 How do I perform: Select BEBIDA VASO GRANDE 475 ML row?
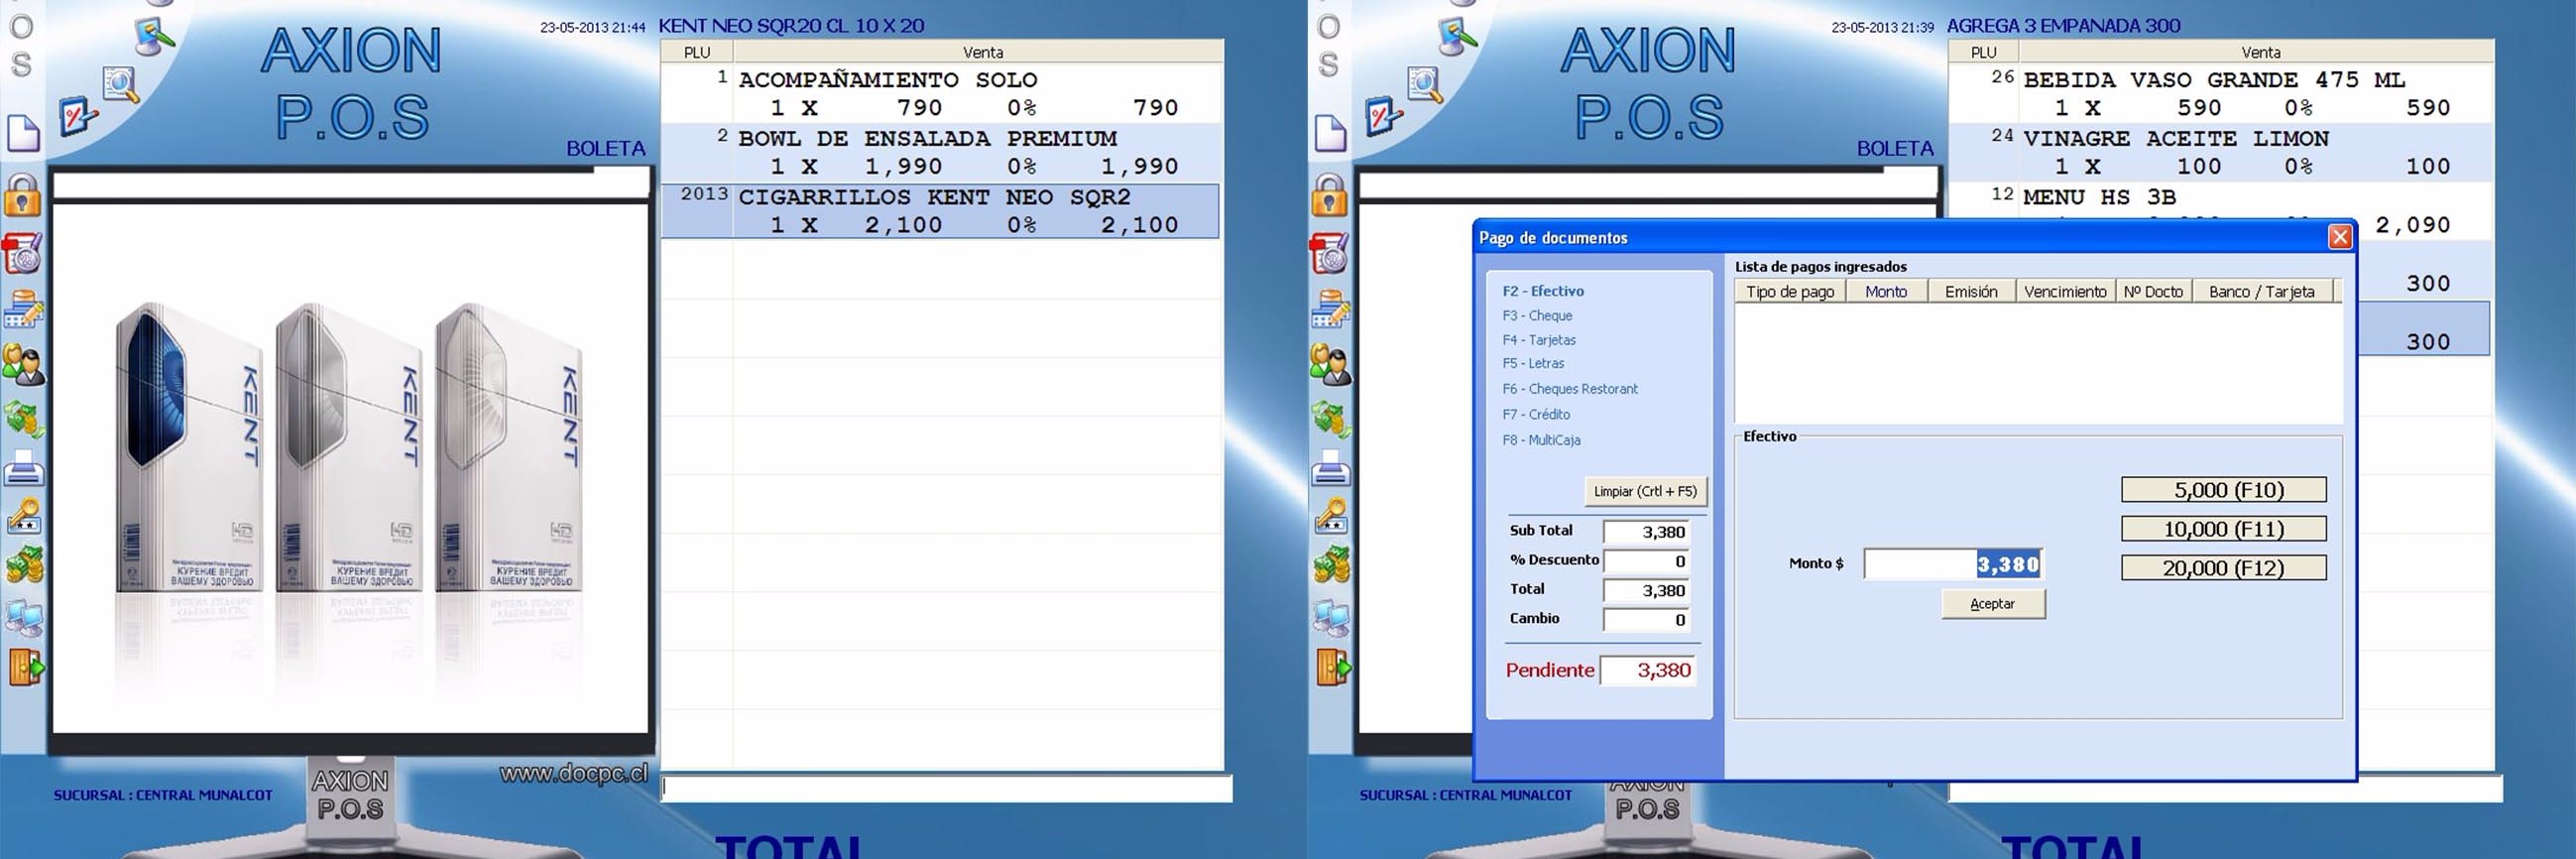(x=2219, y=94)
